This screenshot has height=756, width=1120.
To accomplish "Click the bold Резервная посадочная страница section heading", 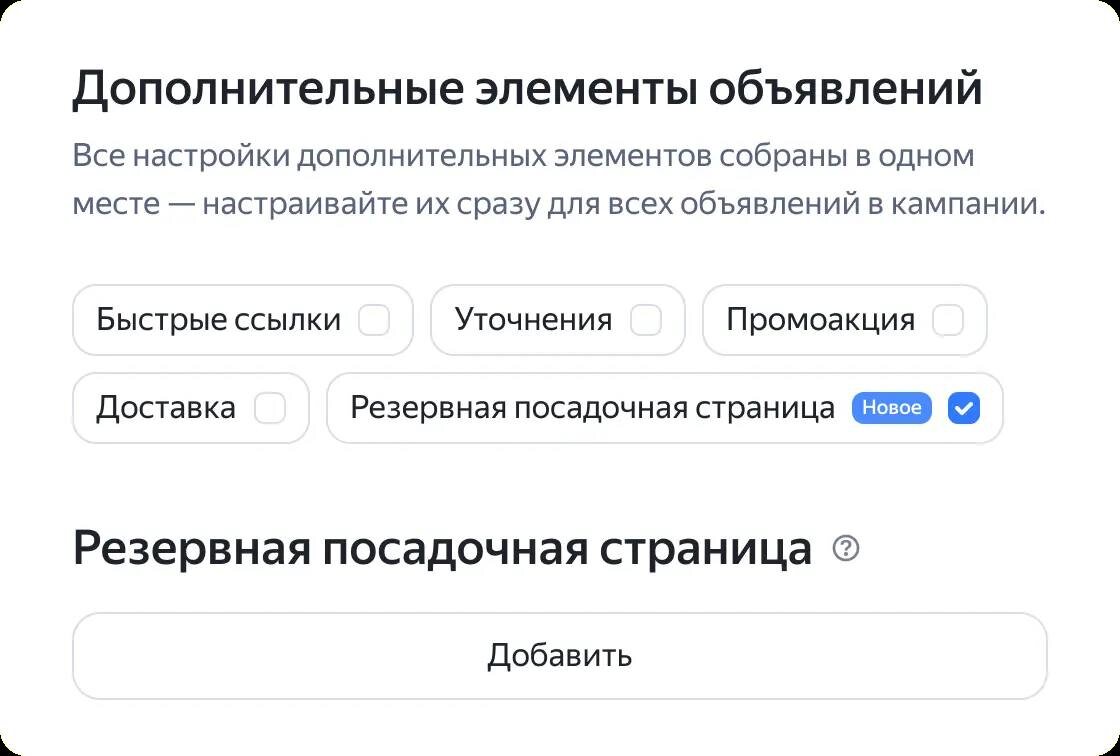I will click(x=442, y=550).
